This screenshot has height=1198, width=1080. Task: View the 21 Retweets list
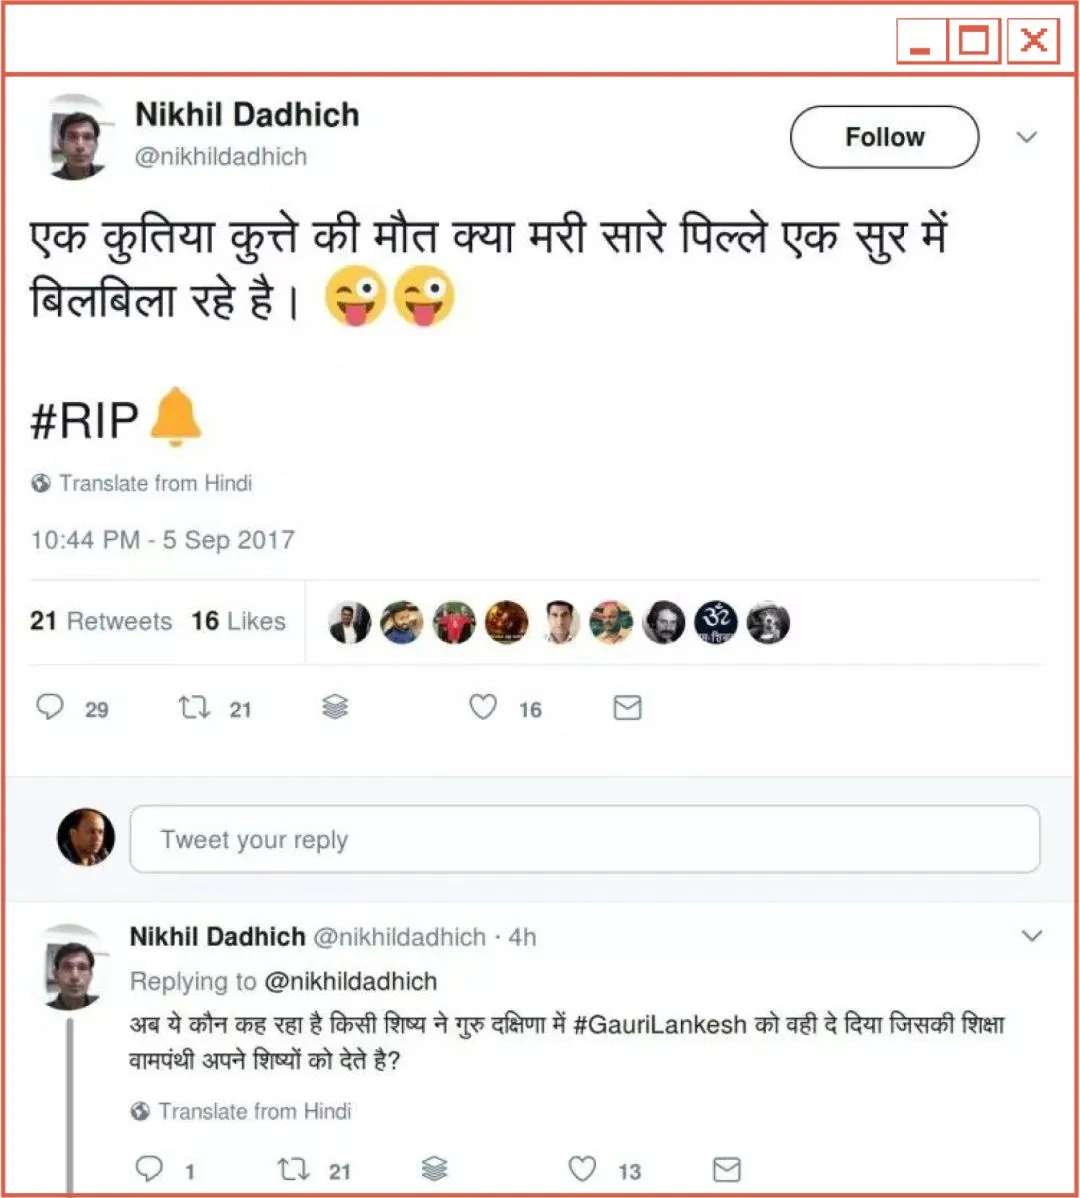point(101,621)
